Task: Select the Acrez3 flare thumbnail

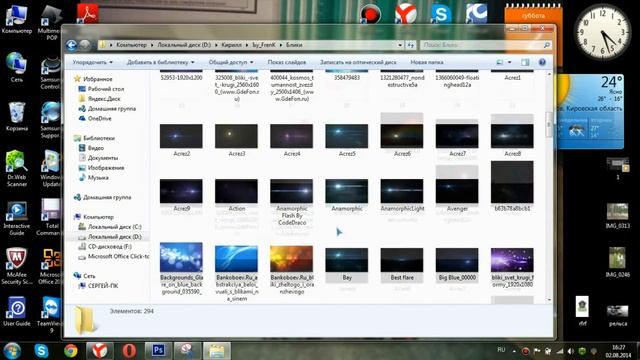Action: pos(236,136)
